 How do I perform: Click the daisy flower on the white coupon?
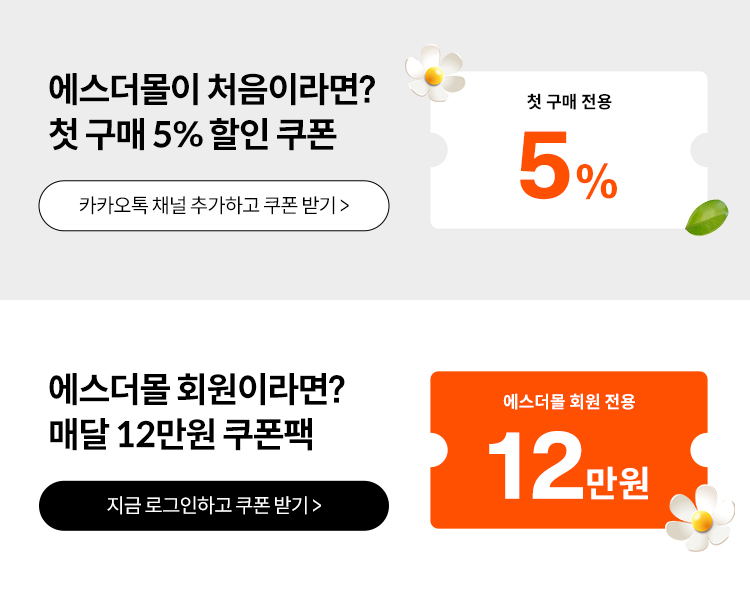tap(434, 72)
